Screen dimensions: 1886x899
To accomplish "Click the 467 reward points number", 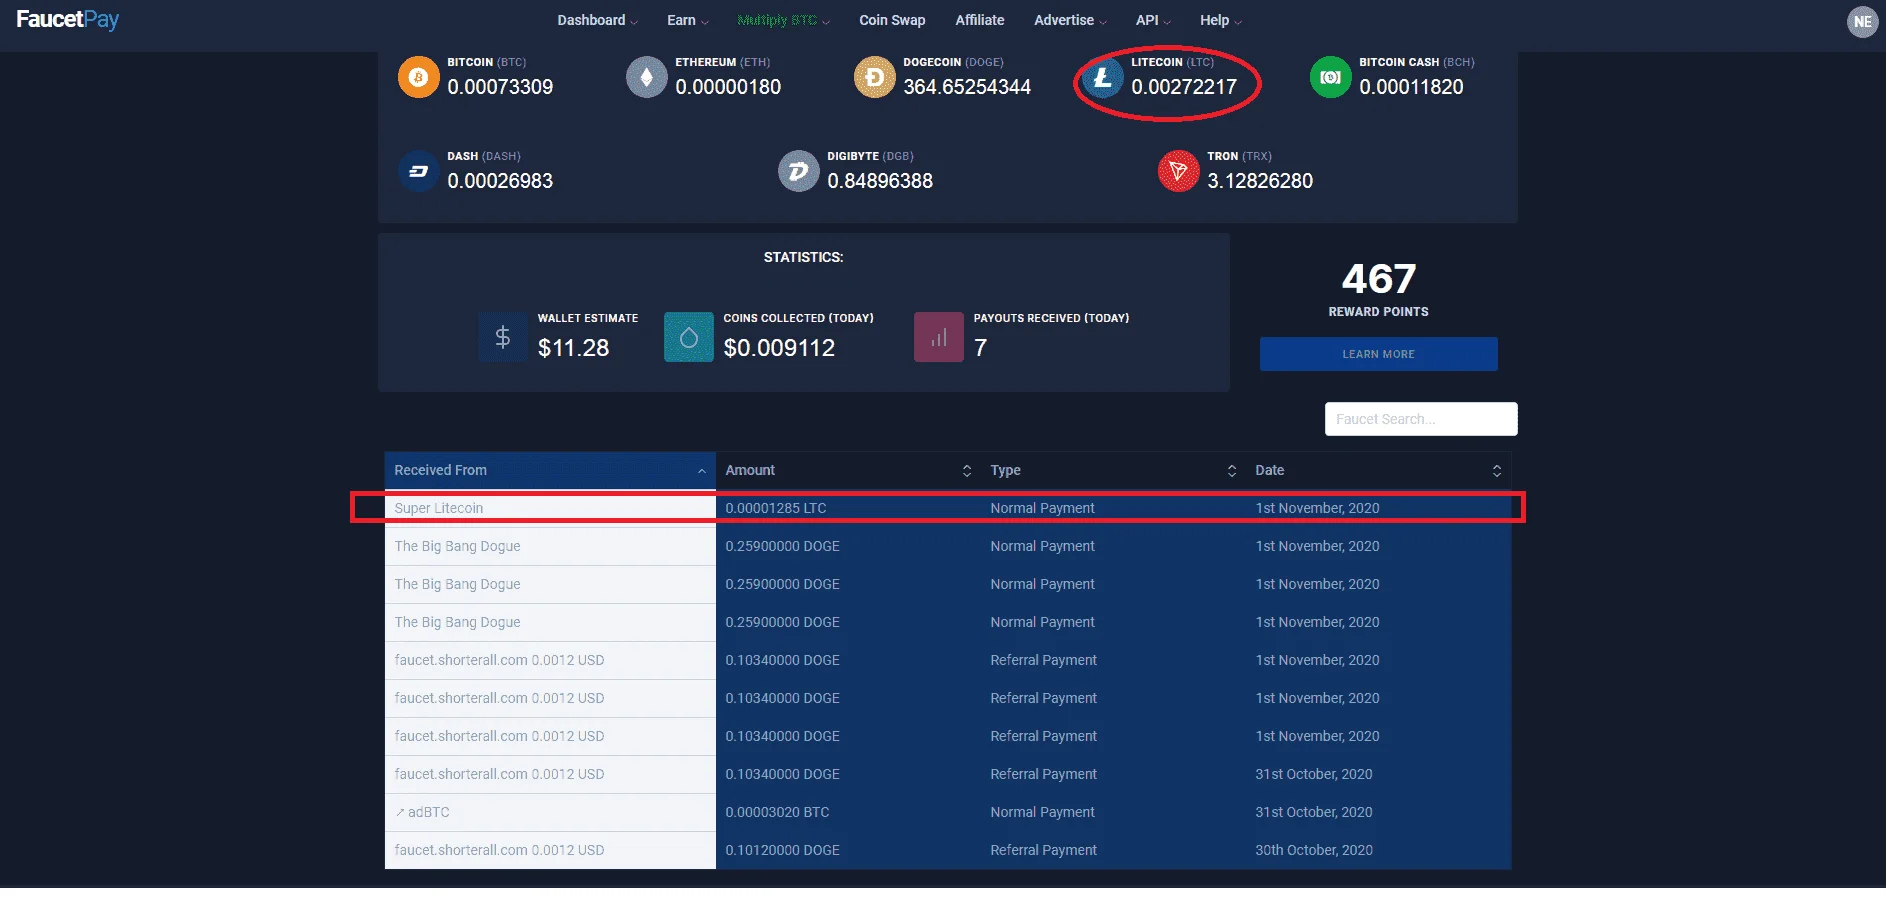I will point(1378,279).
